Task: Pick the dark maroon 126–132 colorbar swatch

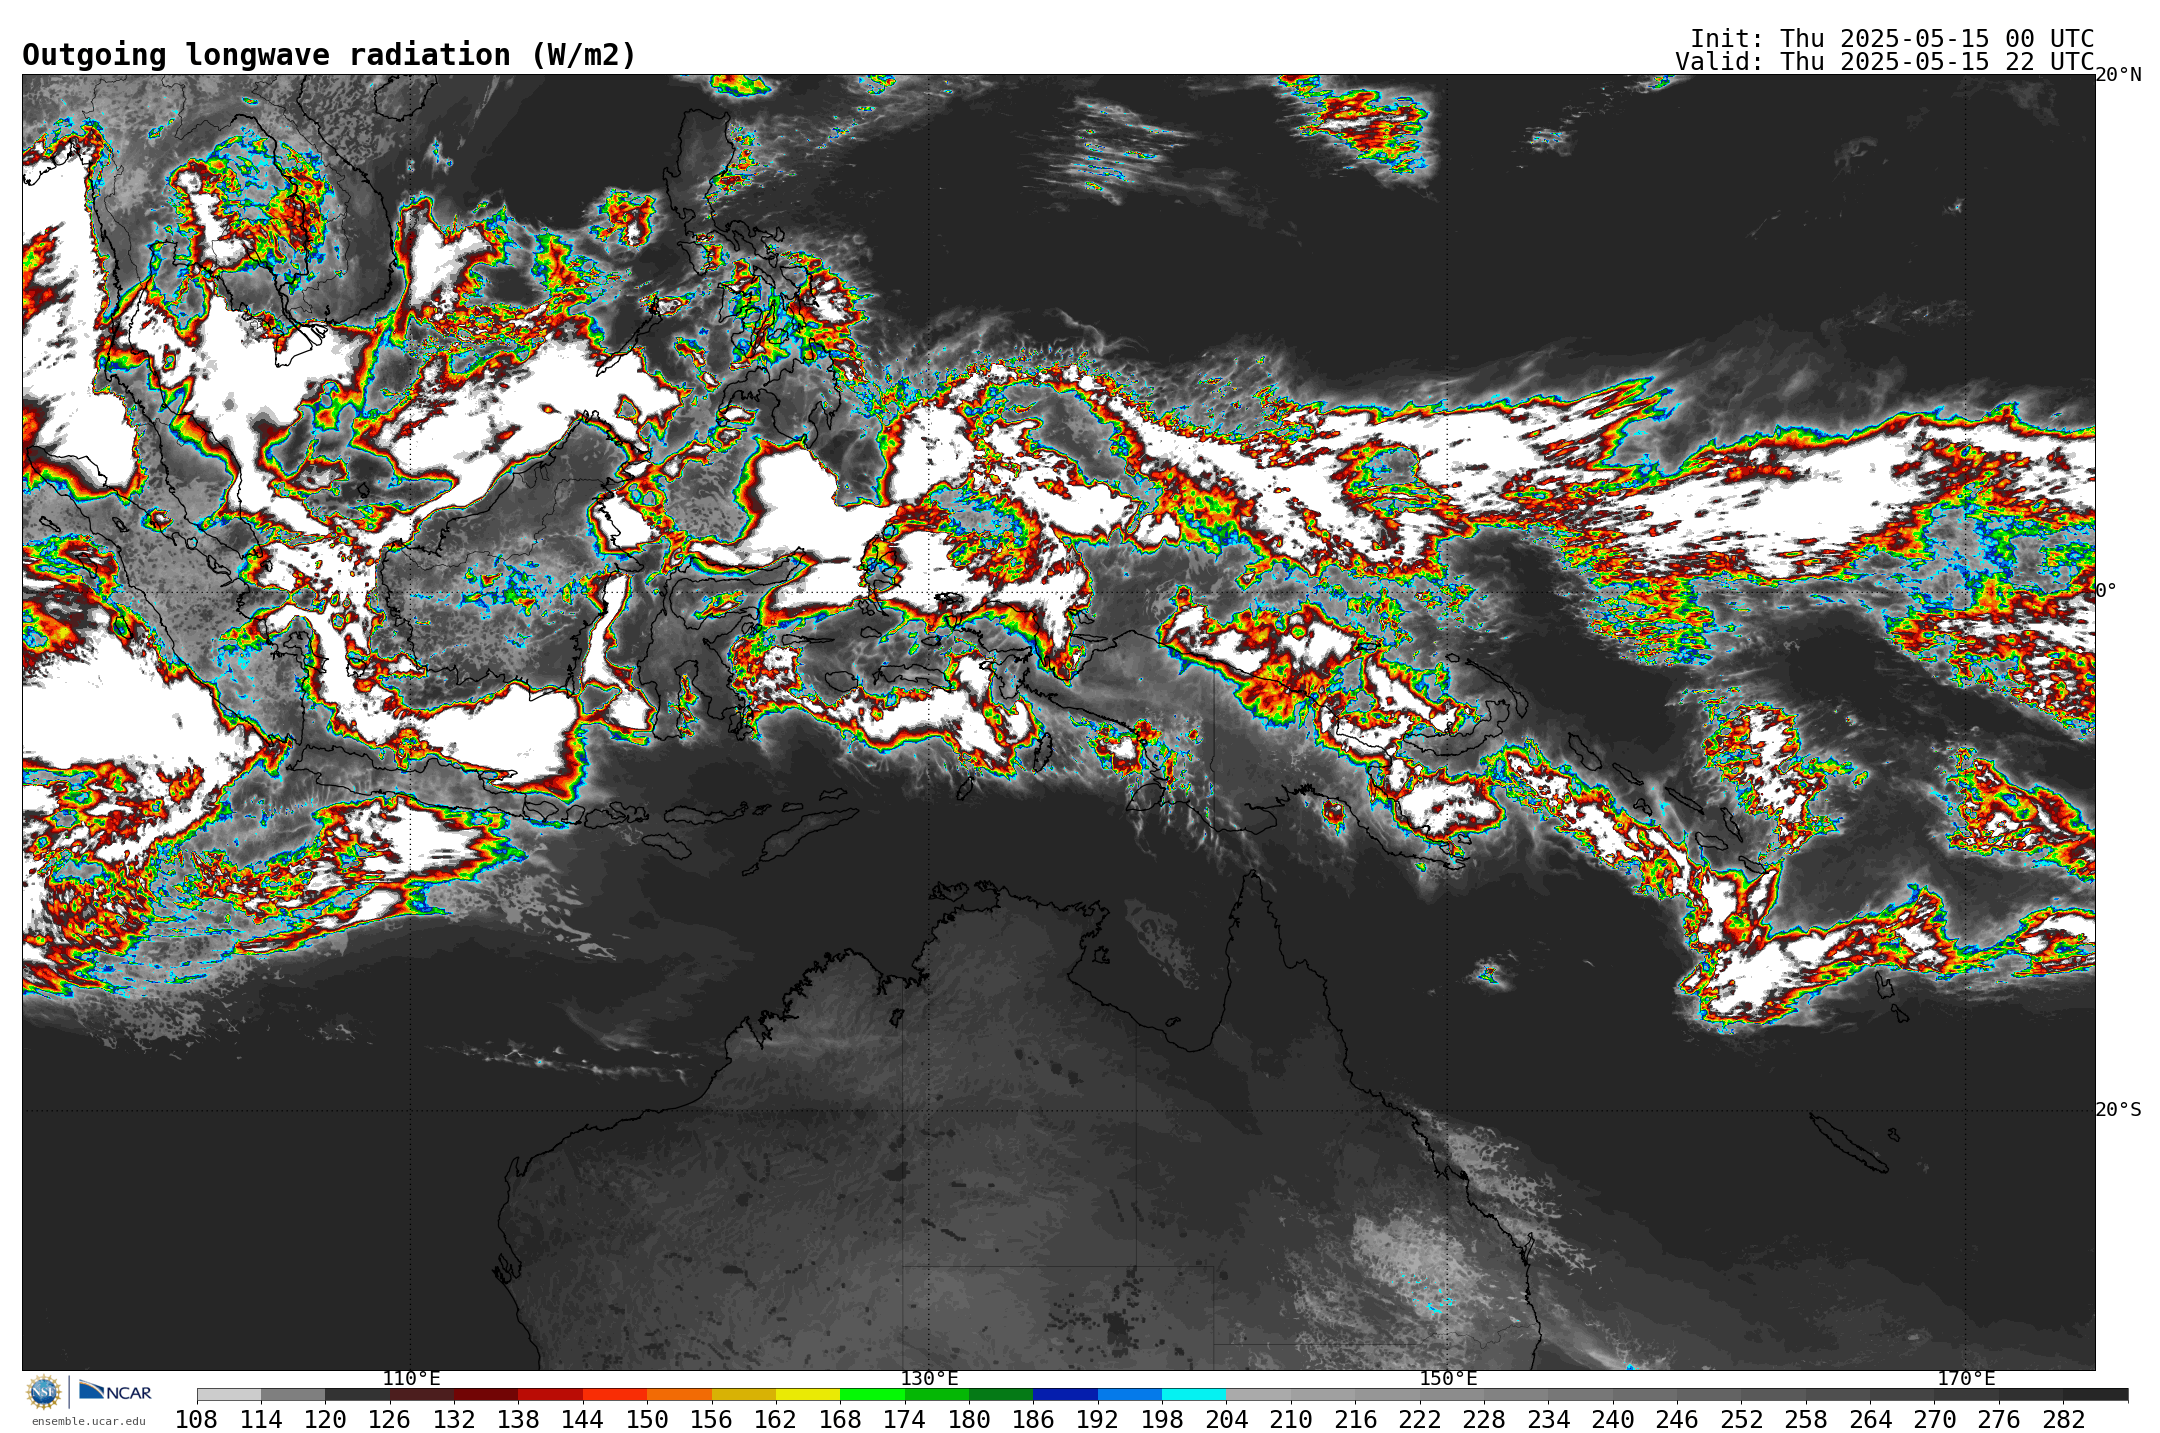Action: 422,1394
